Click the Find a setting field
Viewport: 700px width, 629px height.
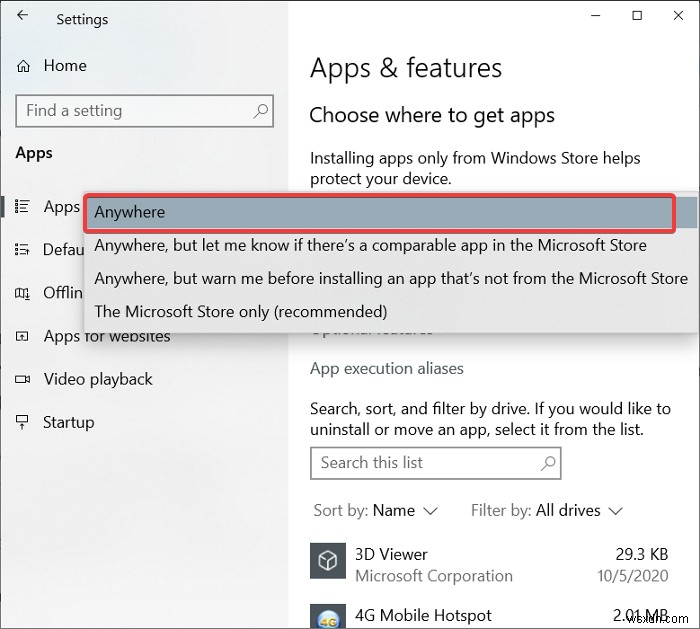[x=144, y=111]
